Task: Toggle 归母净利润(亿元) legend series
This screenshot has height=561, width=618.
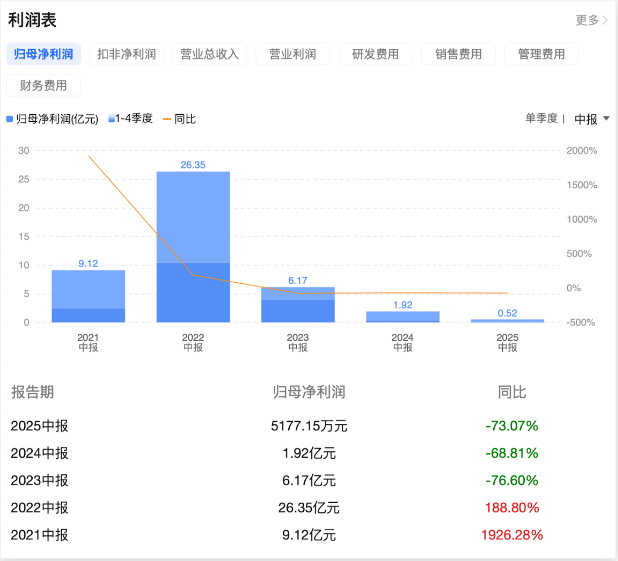Action: tap(53, 119)
